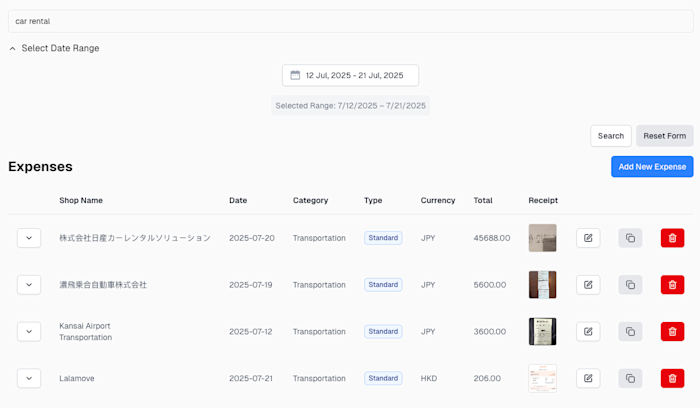The height and width of the screenshot is (408, 700).
Task: Click the Reset Form button
Action: (x=664, y=136)
